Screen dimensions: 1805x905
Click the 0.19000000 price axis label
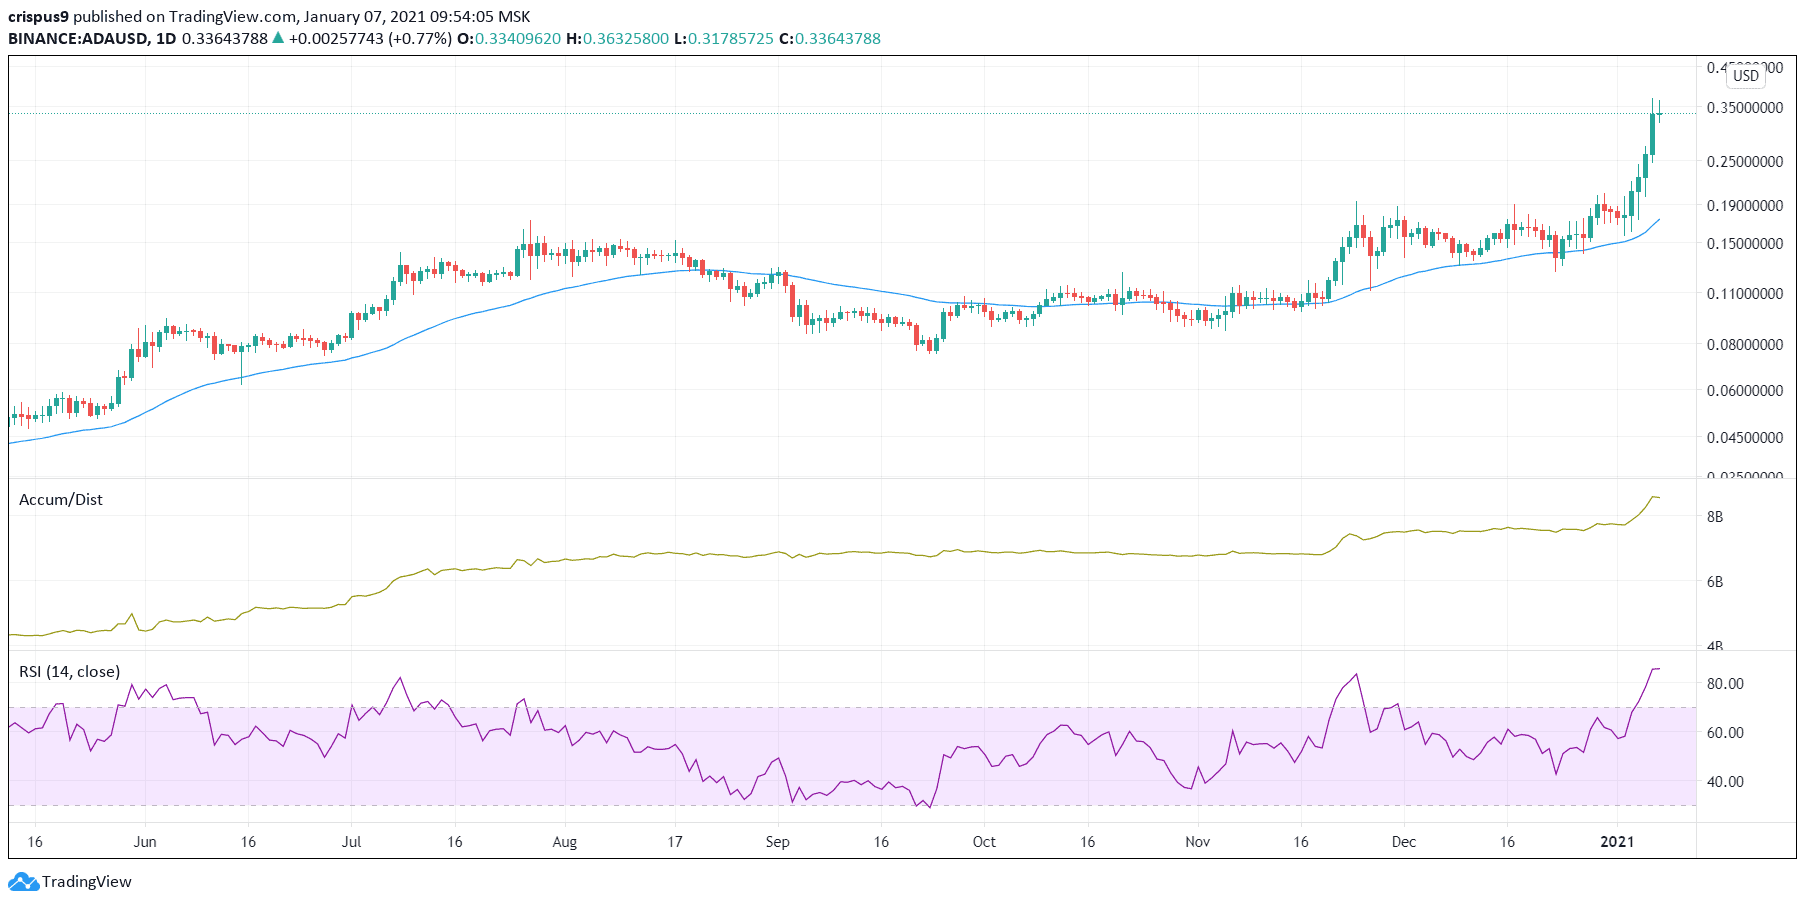1745,206
